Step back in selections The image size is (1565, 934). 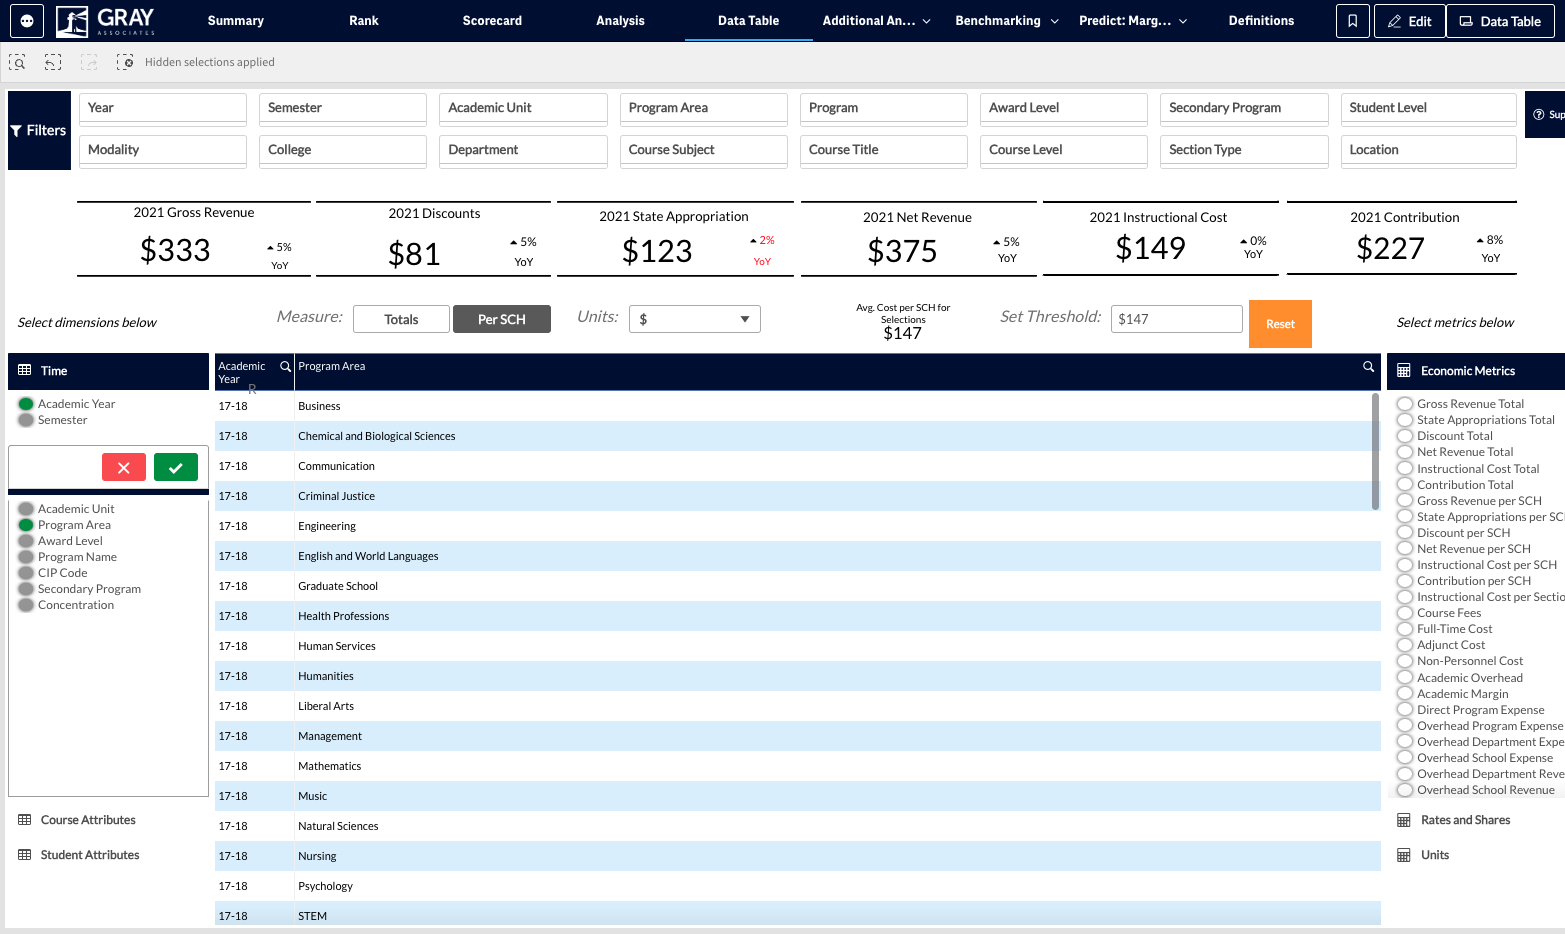pos(53,62)
